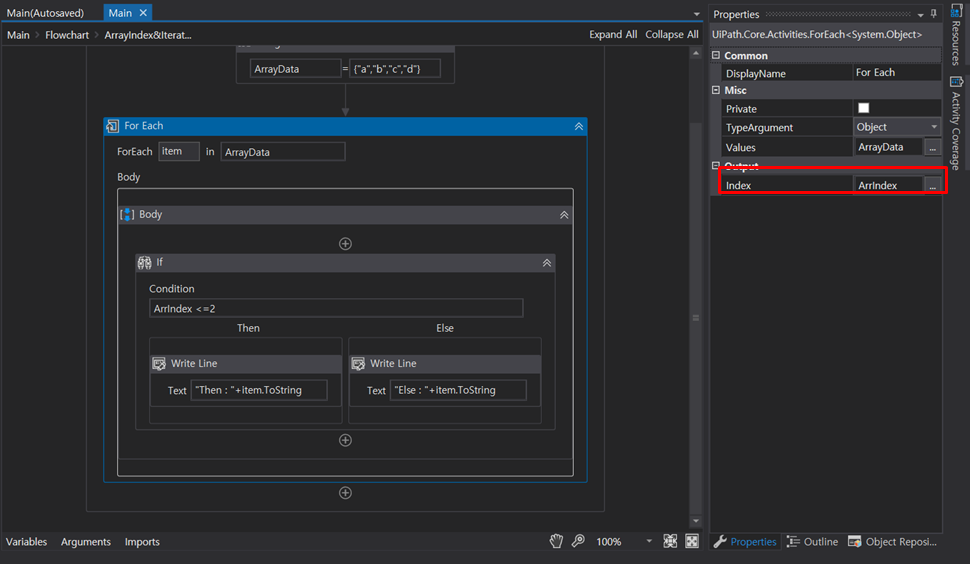
Task: Open the Imports panel
Action: [142, 542]
